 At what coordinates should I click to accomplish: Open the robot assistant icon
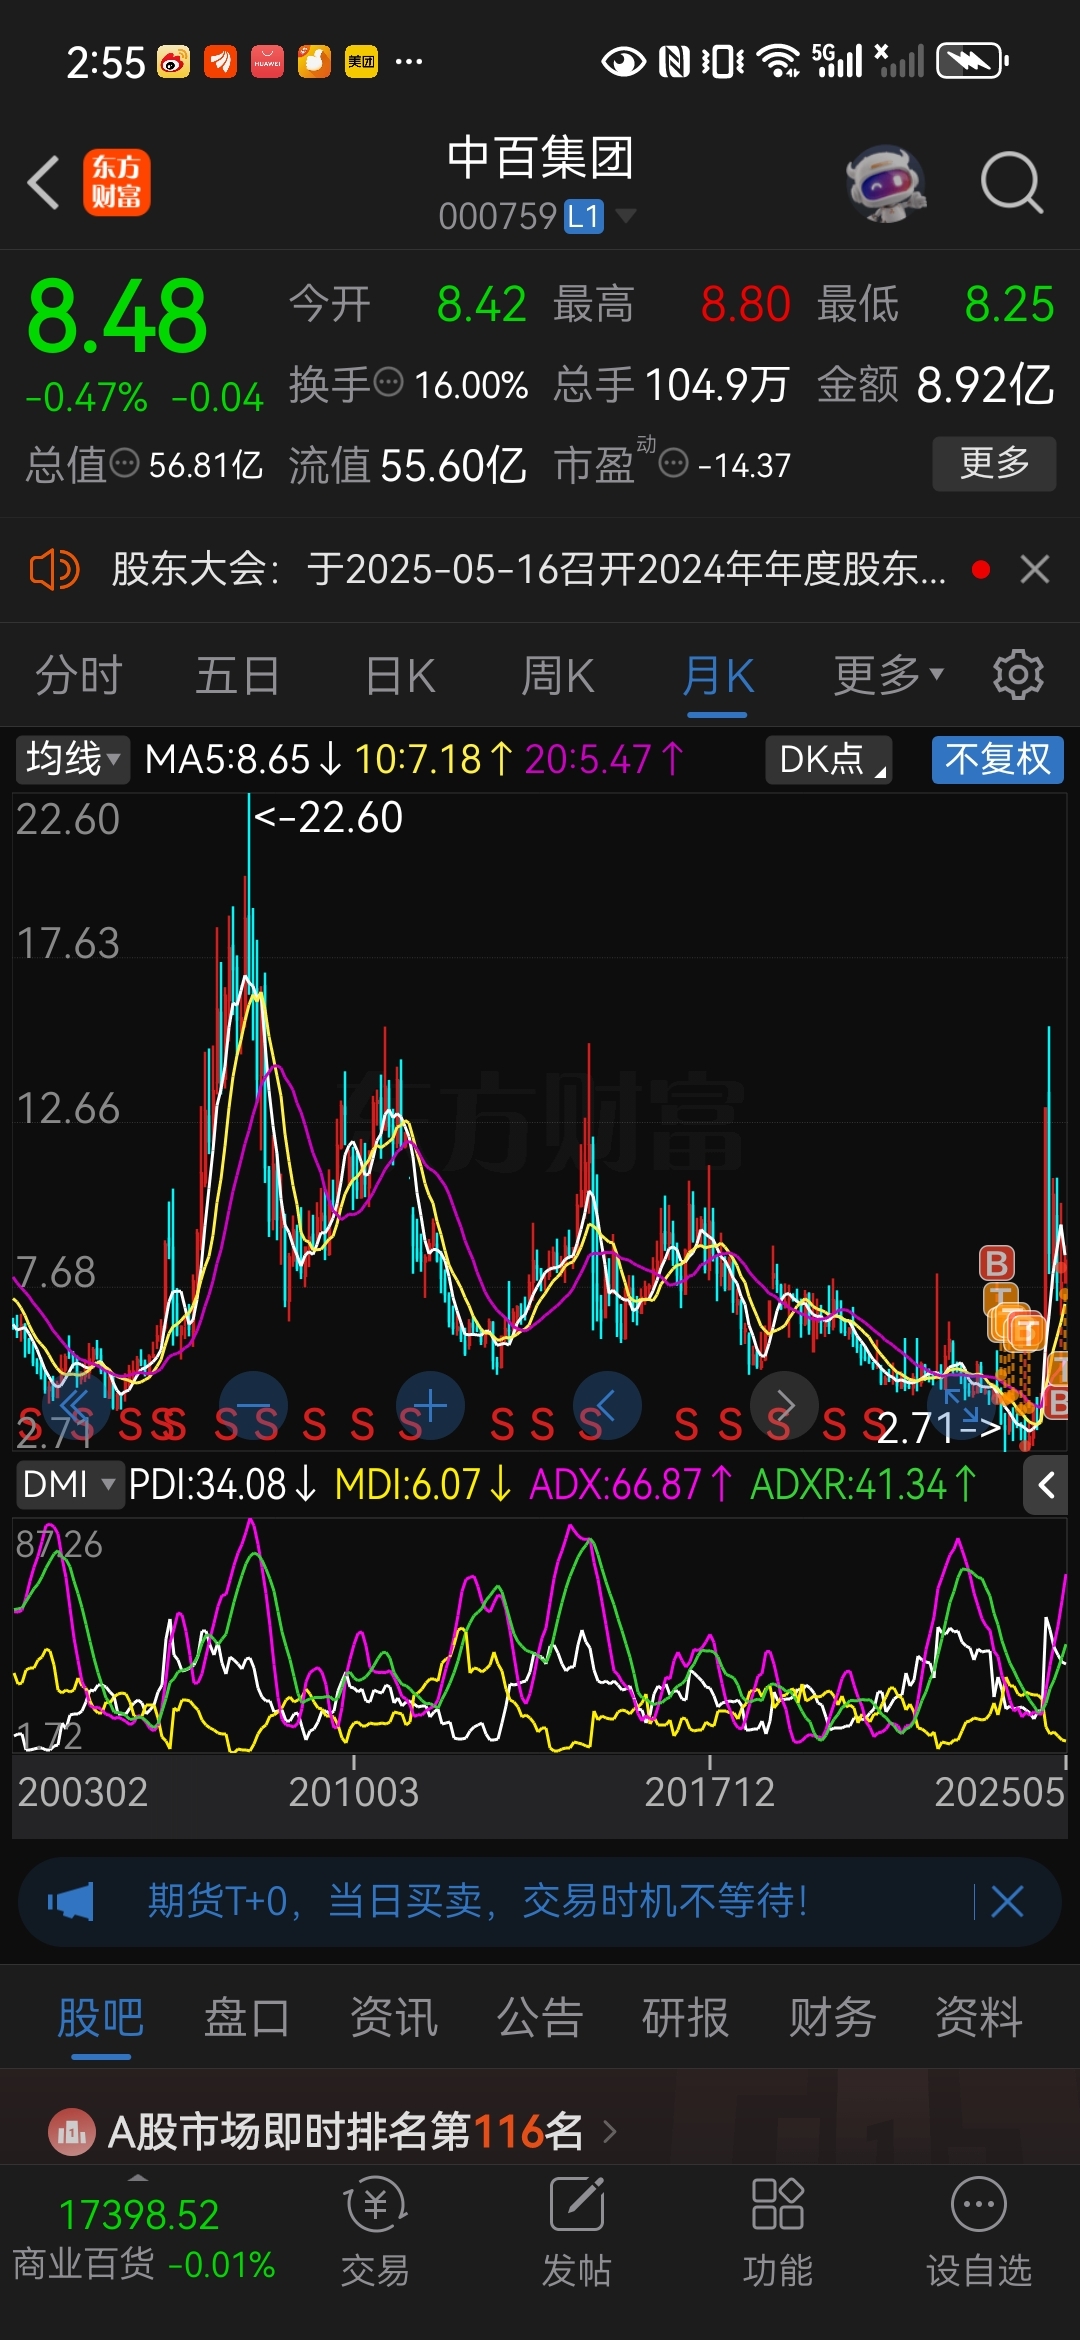tap(886, 184)
